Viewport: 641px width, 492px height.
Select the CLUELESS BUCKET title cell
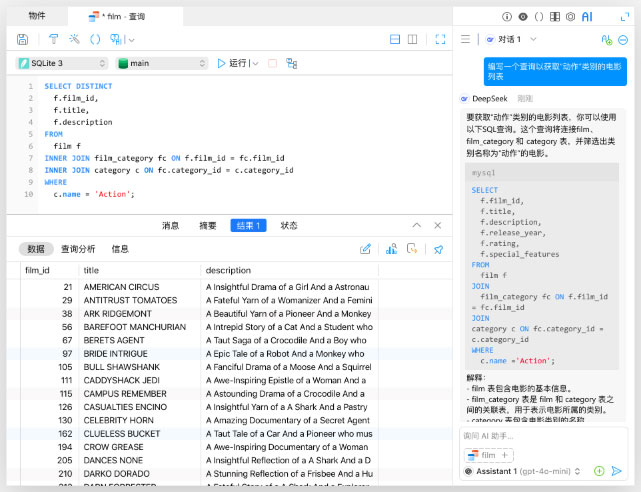click(139, 434)
